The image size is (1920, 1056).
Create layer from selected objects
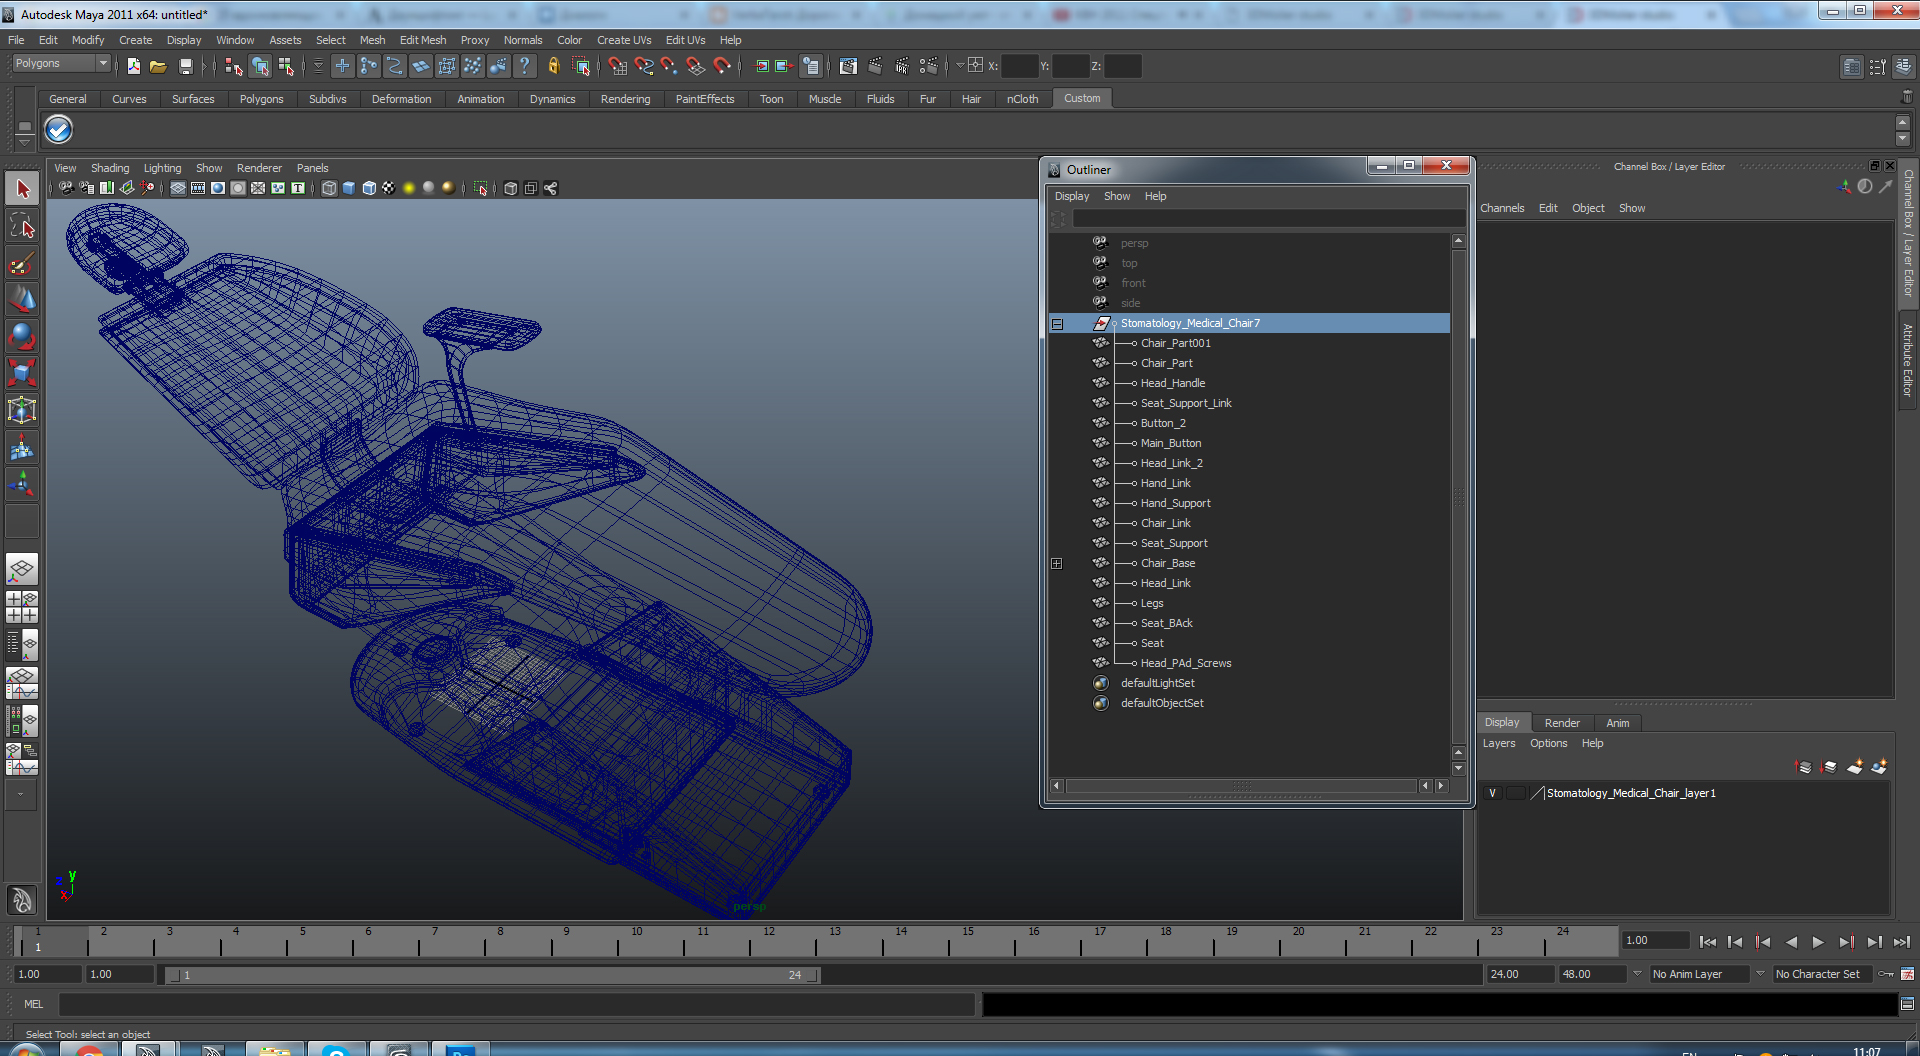1879,767
